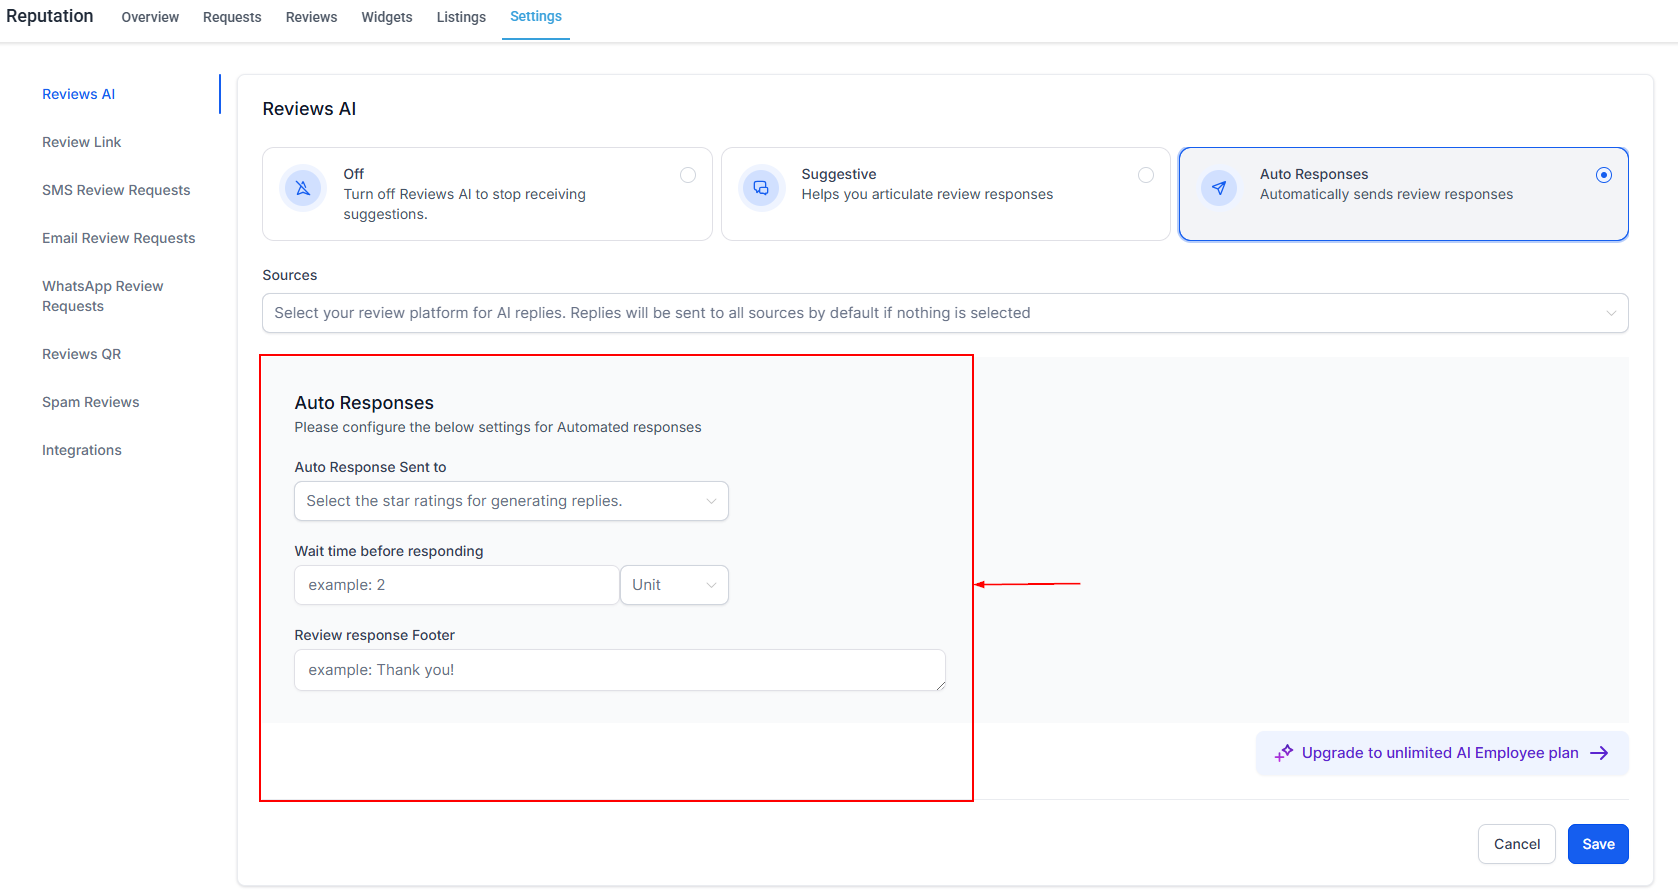The image size is (1678, 896).
Task: Open the Requests tab
Action: 232,17
